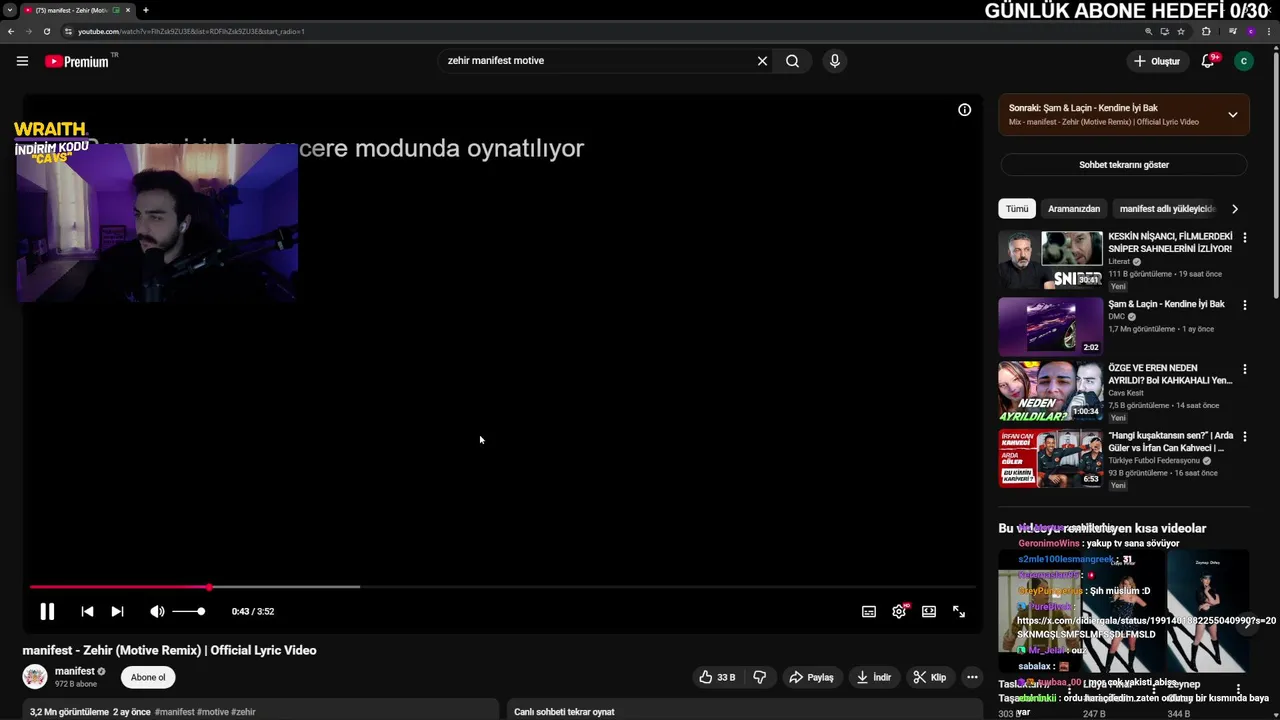Create a clip with Klip button
The image size is (1280, 720).
pyautogui.click(x=929, y=678)
